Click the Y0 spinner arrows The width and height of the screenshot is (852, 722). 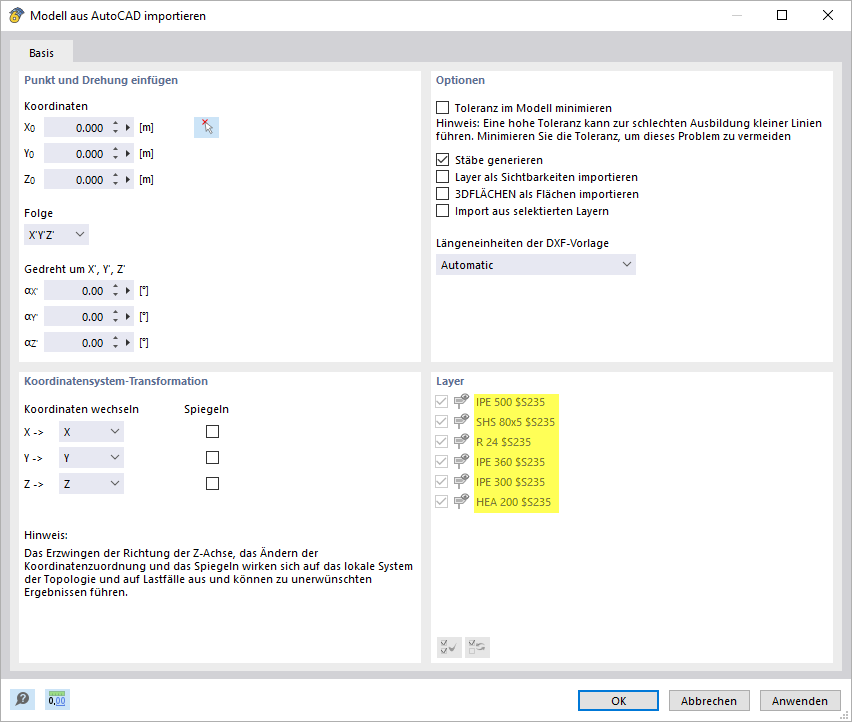(115, 153)
